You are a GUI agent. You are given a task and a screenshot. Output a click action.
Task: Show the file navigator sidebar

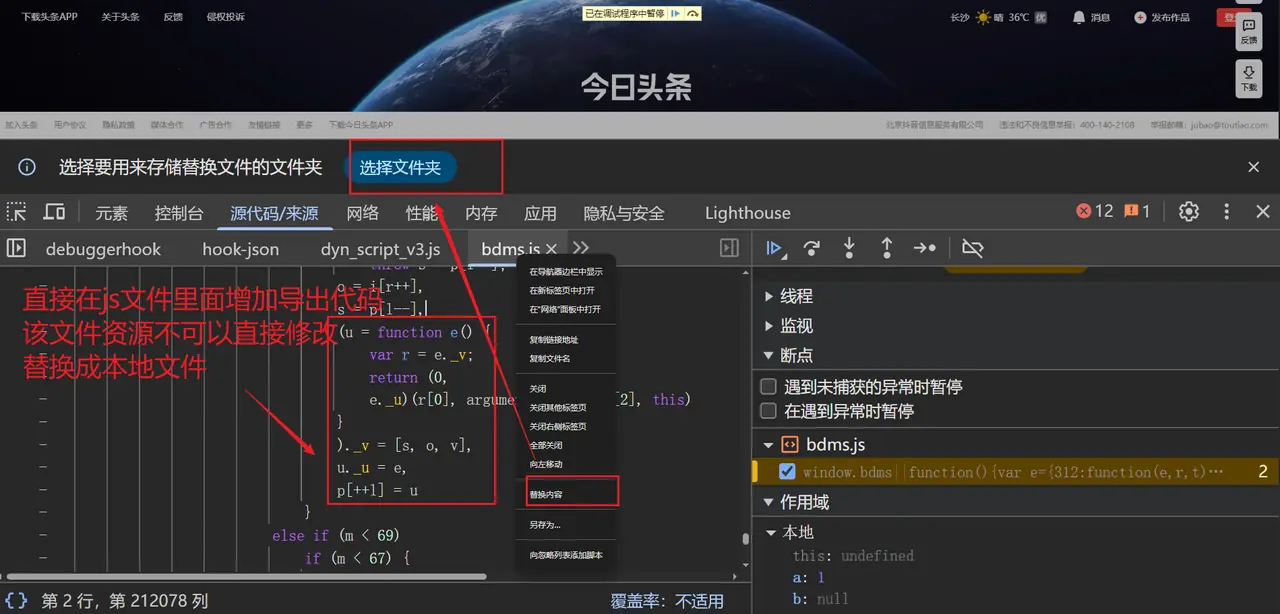(17, 248)
